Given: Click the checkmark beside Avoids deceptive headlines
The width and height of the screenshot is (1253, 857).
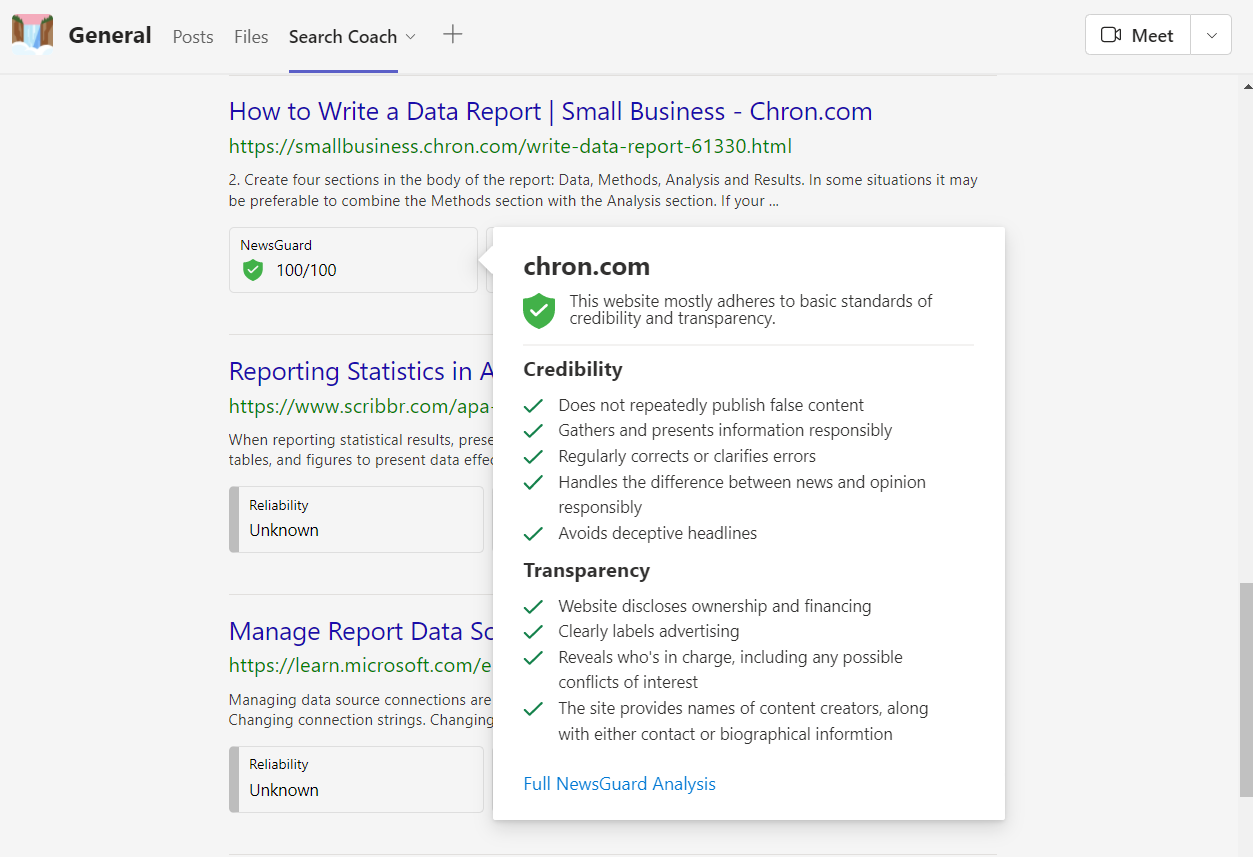Looking at the screenshot, I should click(x=534, y=533).
